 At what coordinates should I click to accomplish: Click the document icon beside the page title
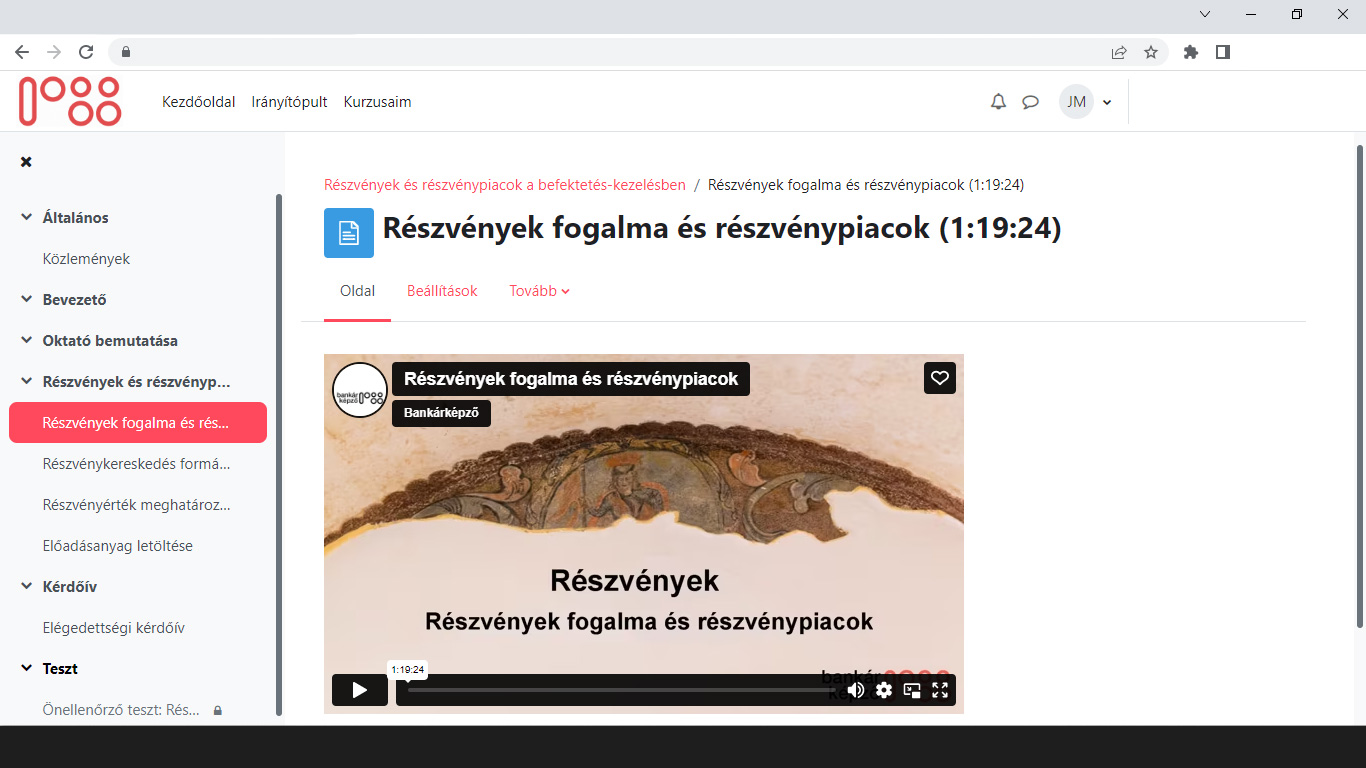(x=347, y=232)
